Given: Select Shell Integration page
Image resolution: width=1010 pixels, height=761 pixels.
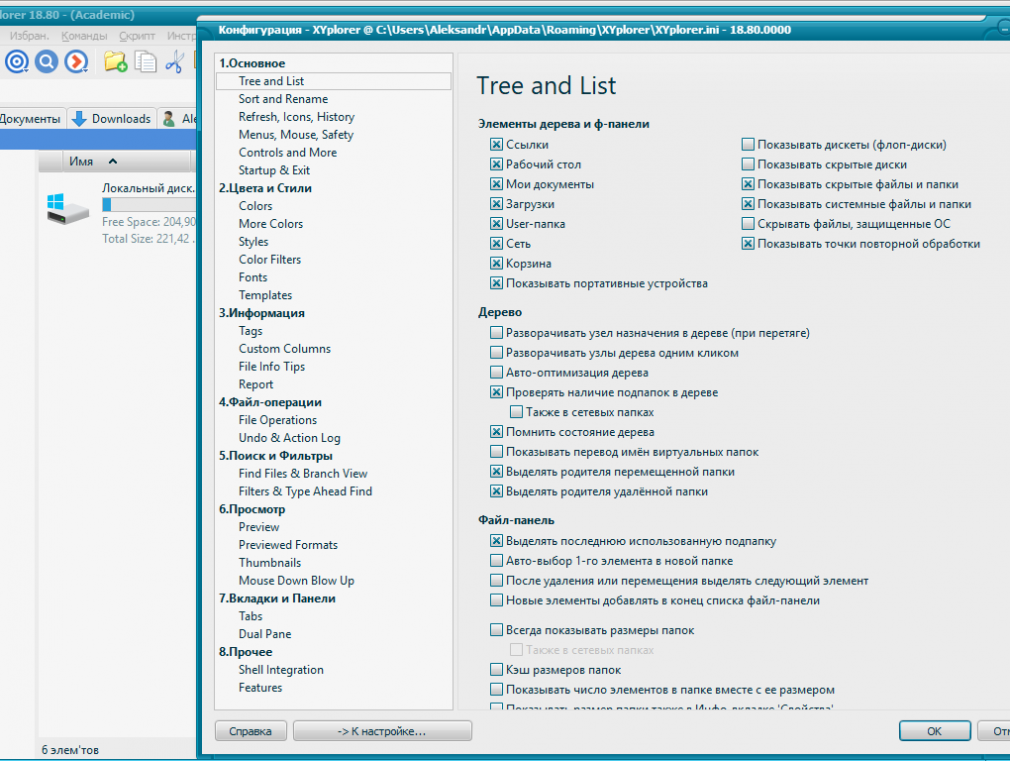Looking at the screenshot, I should (x=281, y=670).
